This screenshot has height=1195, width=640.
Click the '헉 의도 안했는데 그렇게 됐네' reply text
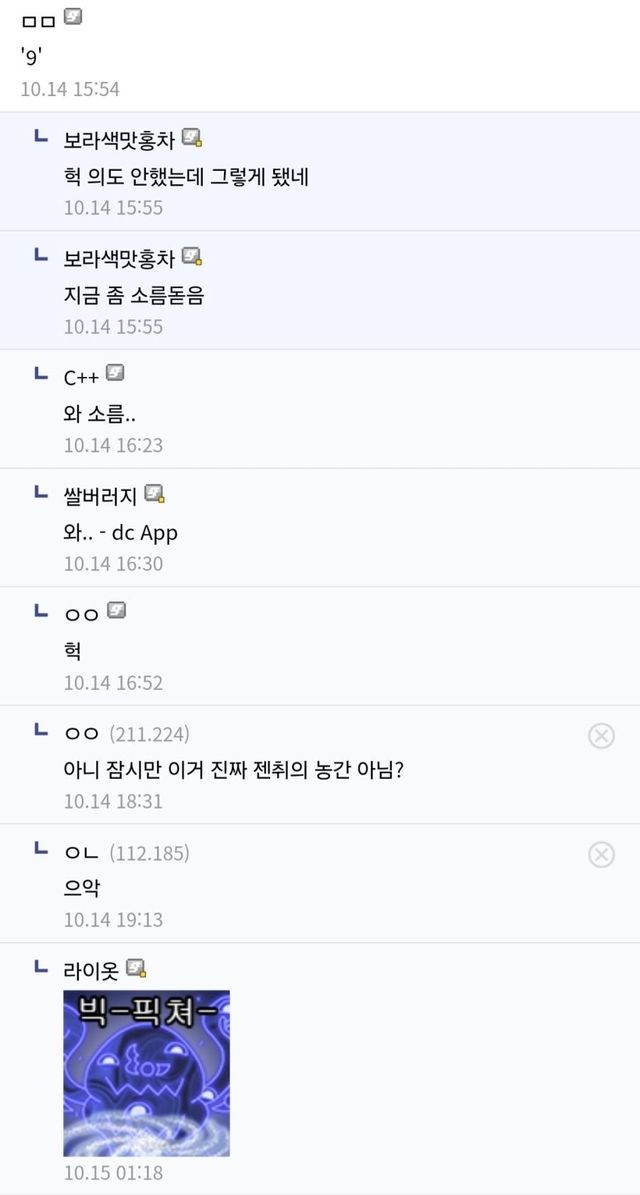click(x=186, y=177)
